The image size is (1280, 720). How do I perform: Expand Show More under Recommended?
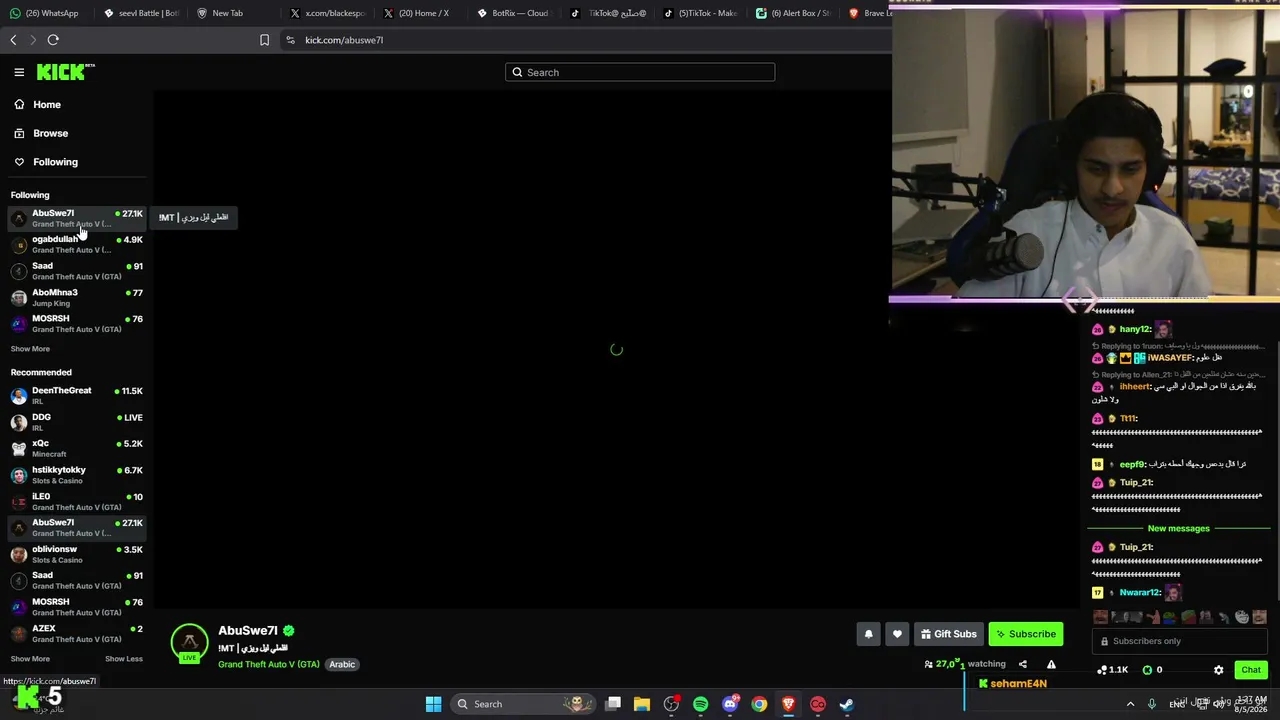(30, 659)
